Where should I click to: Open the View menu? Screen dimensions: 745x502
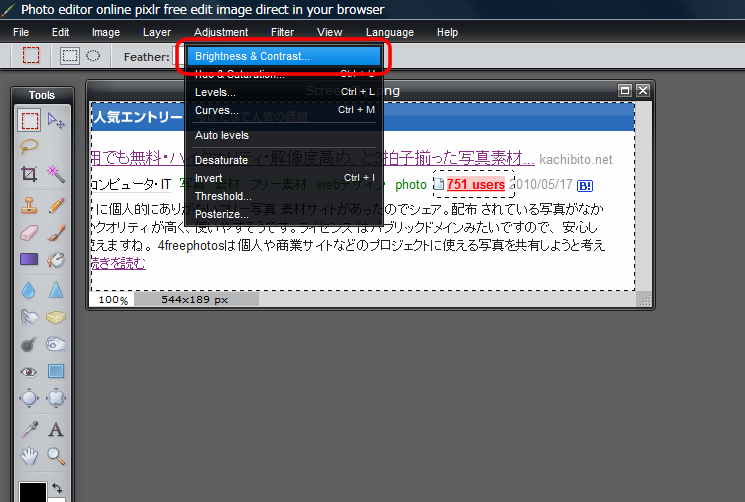330,32
